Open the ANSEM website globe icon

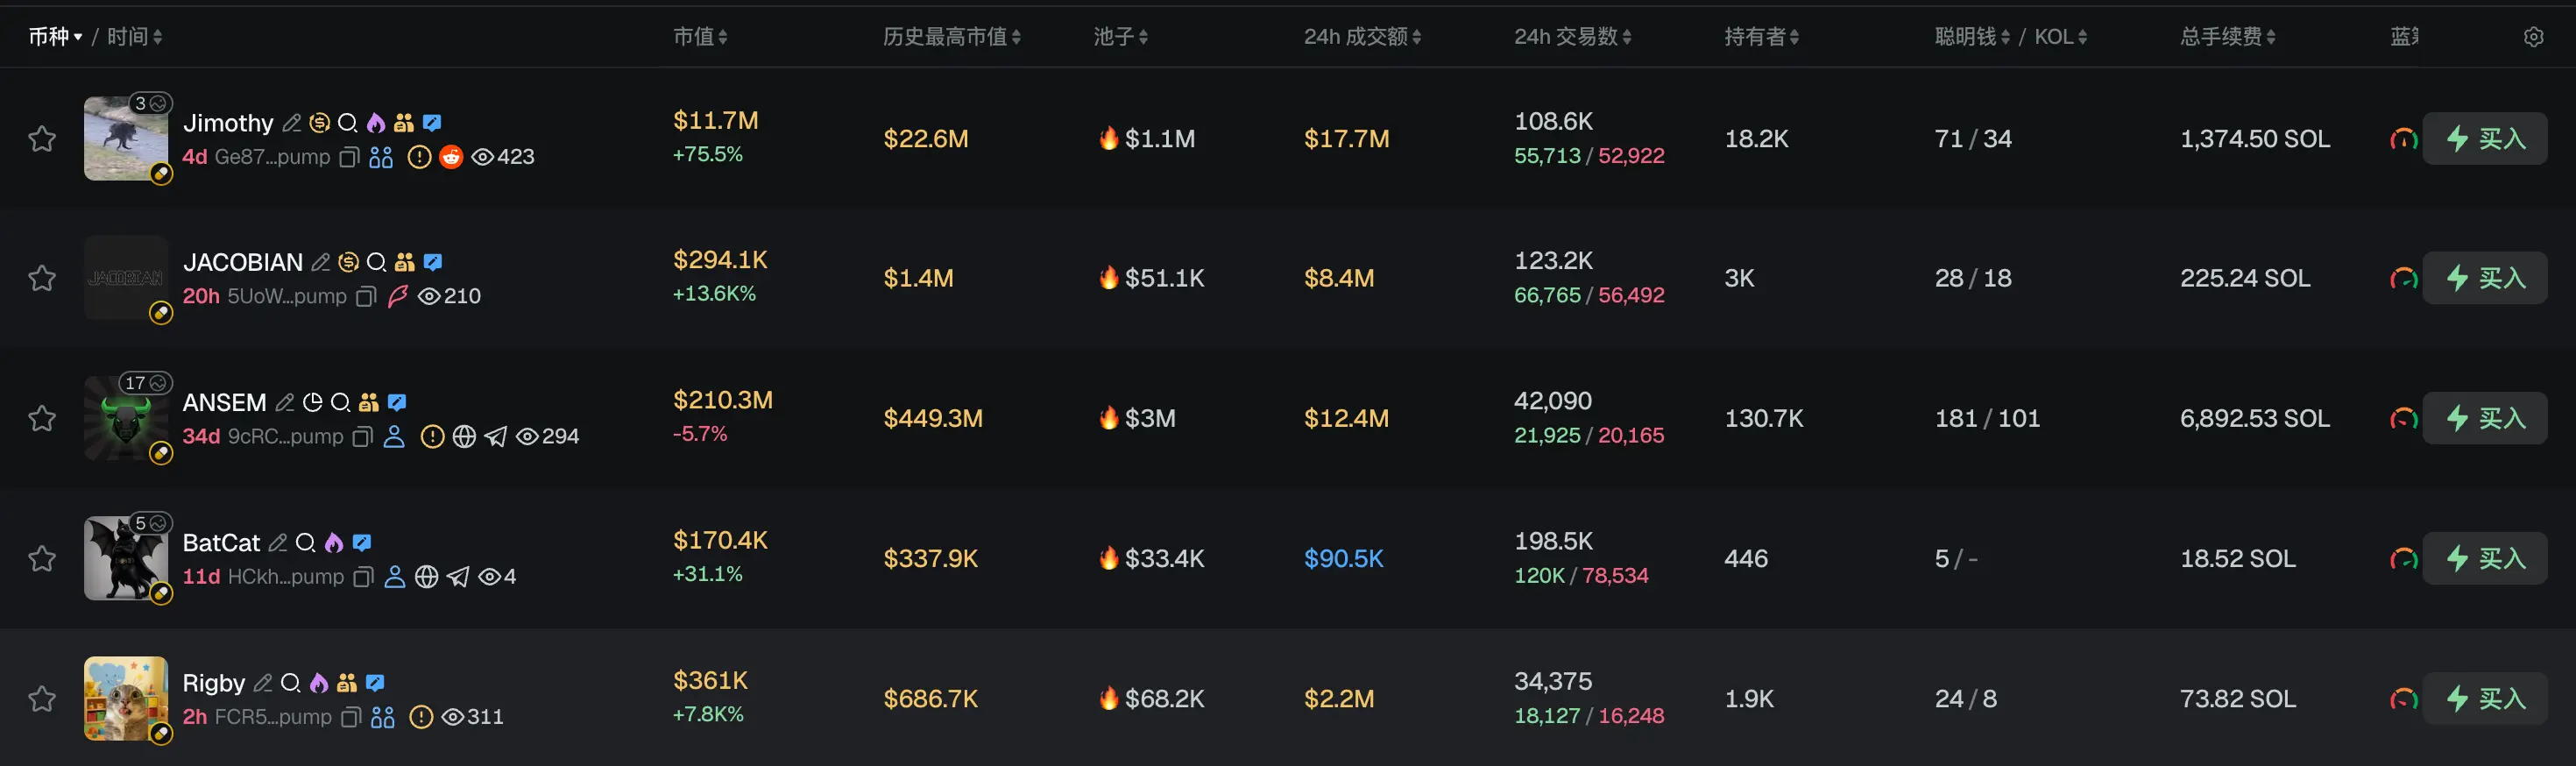464,436
